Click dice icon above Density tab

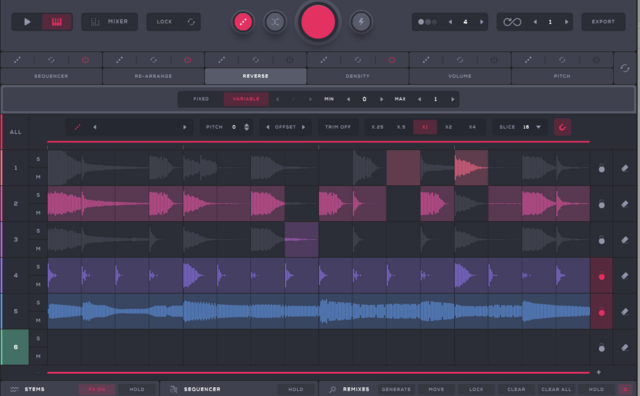[x=324, y=60]
